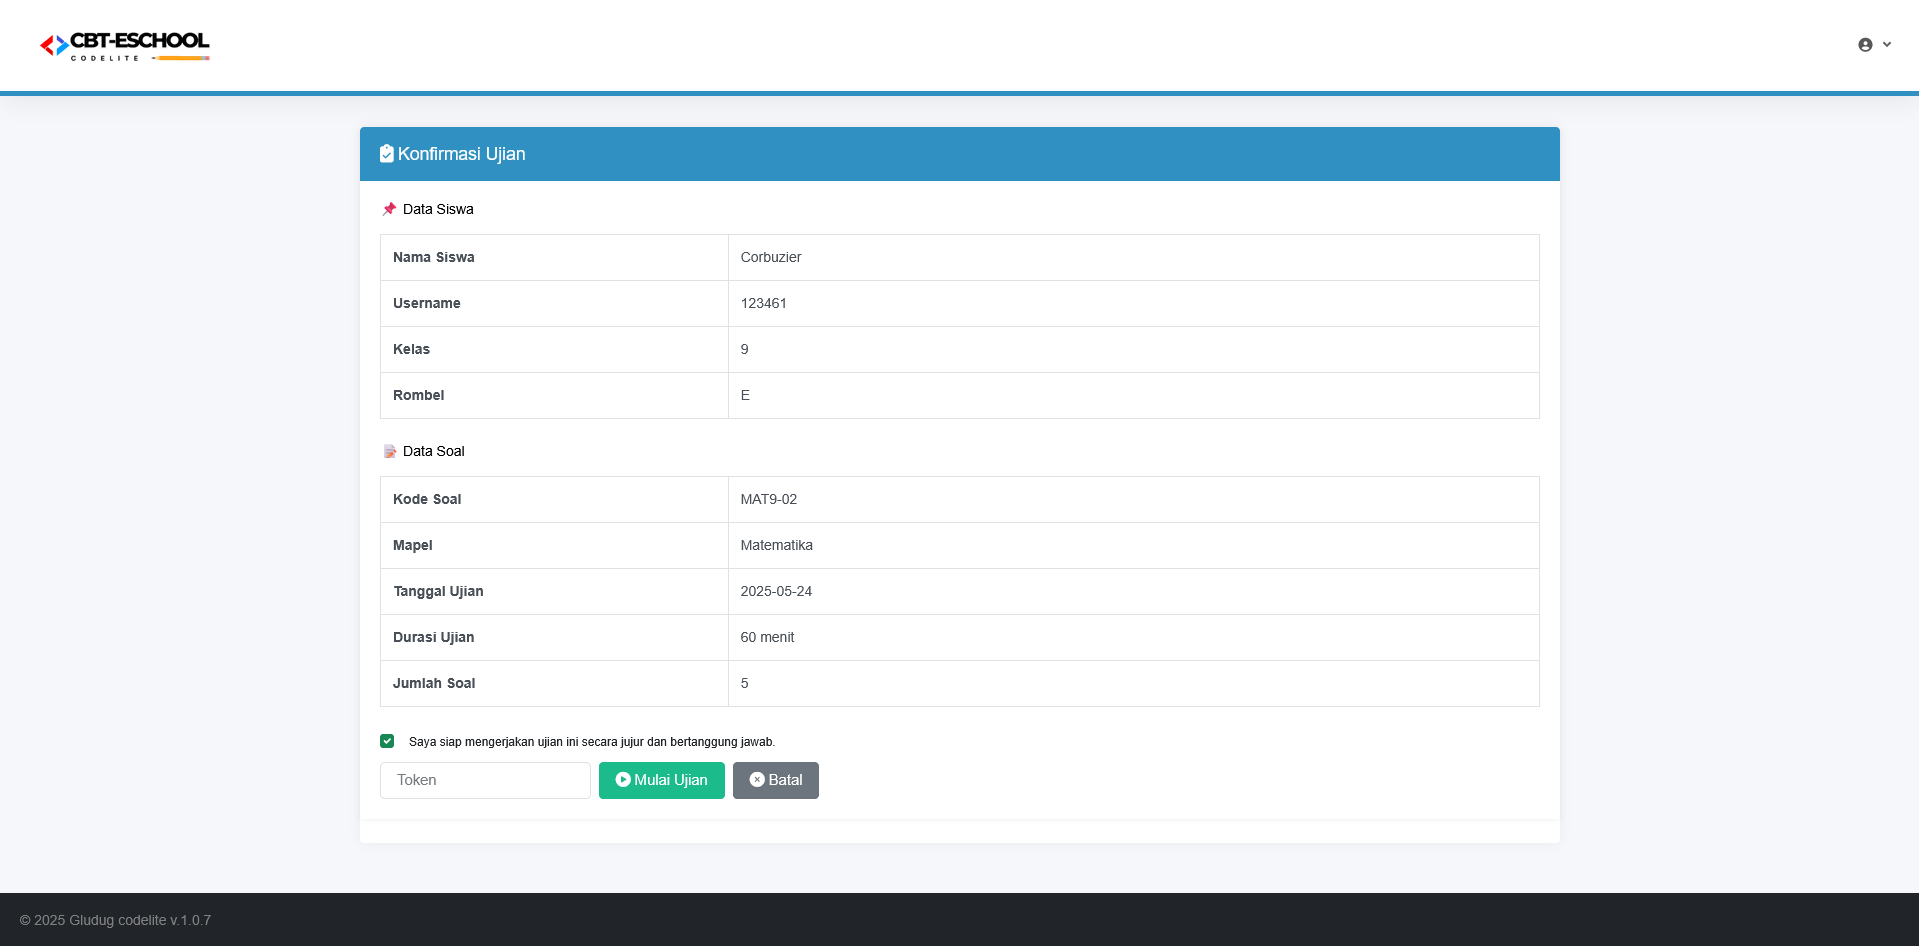Select exam date 2025-05-24
1919x946 pixels.
coord(776,591)
